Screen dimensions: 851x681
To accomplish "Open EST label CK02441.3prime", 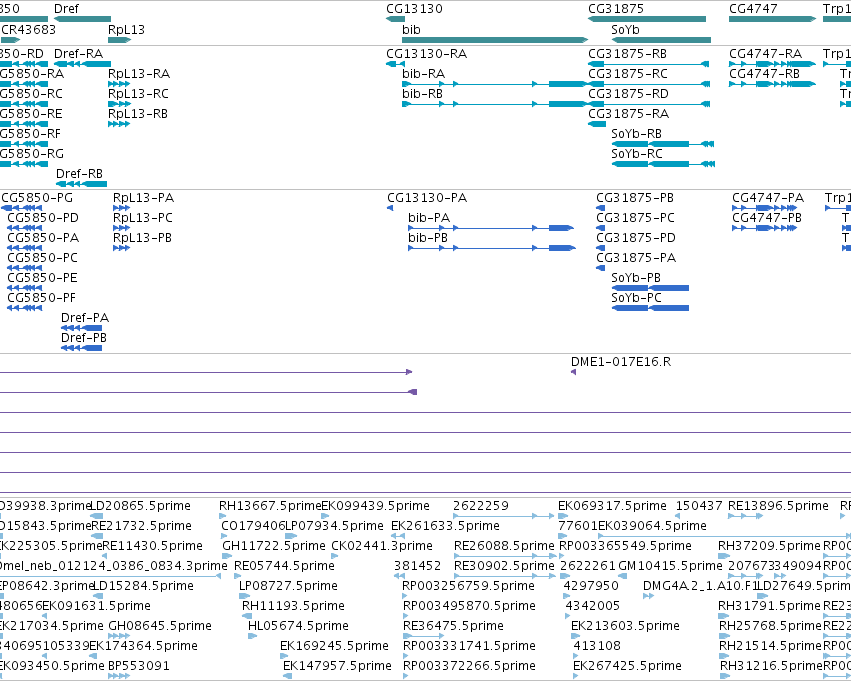I will pos(382,546).
